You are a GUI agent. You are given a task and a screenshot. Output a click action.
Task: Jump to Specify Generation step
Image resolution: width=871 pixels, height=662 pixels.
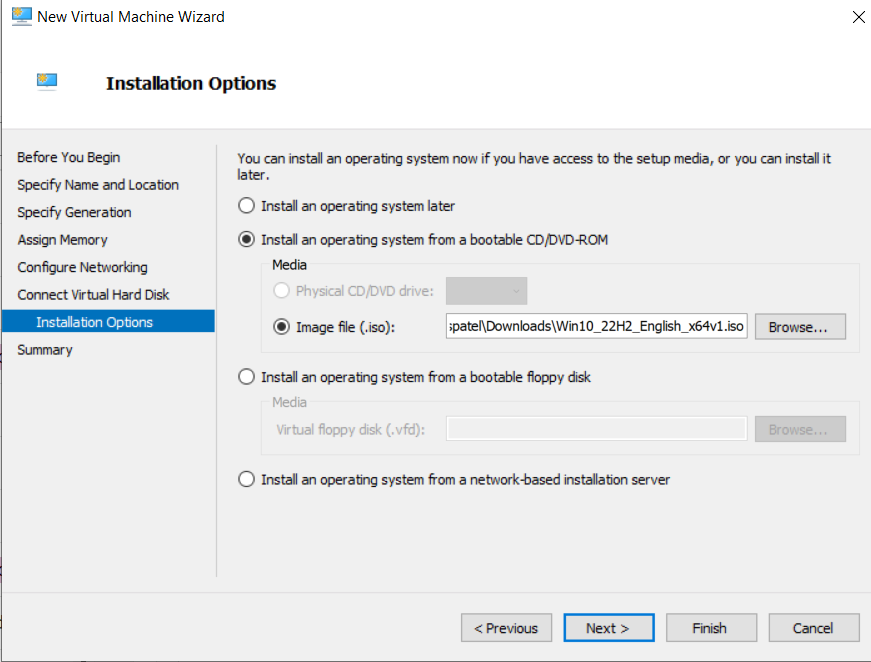tap(74, 212)
